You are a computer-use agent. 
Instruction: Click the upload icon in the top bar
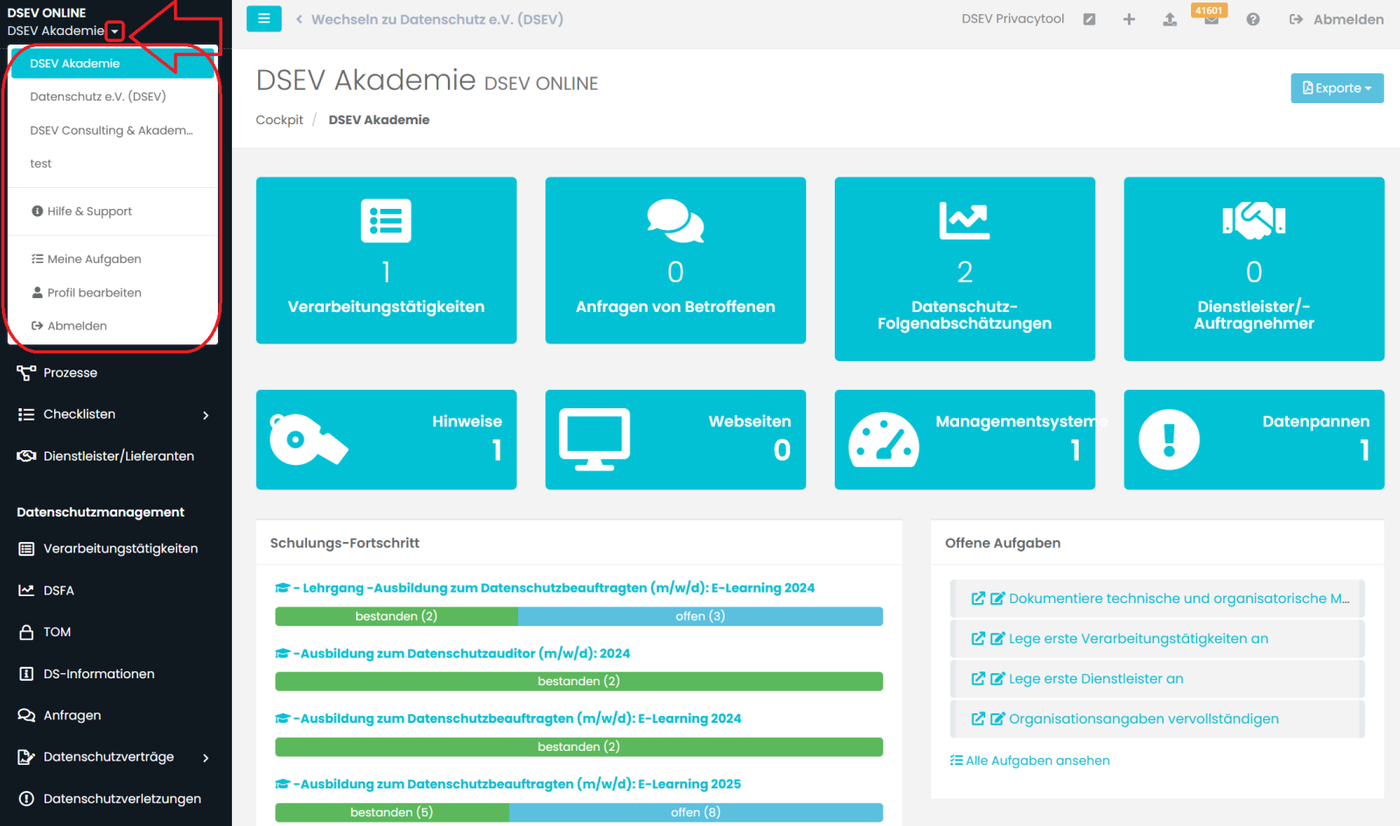point(1169,19)
